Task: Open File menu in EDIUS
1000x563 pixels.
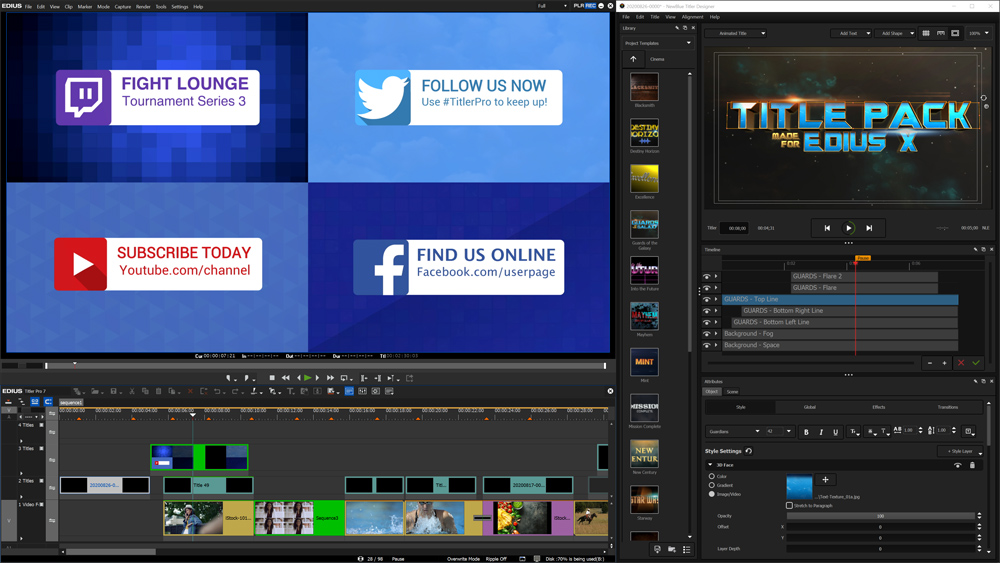Action: point(28,6)
